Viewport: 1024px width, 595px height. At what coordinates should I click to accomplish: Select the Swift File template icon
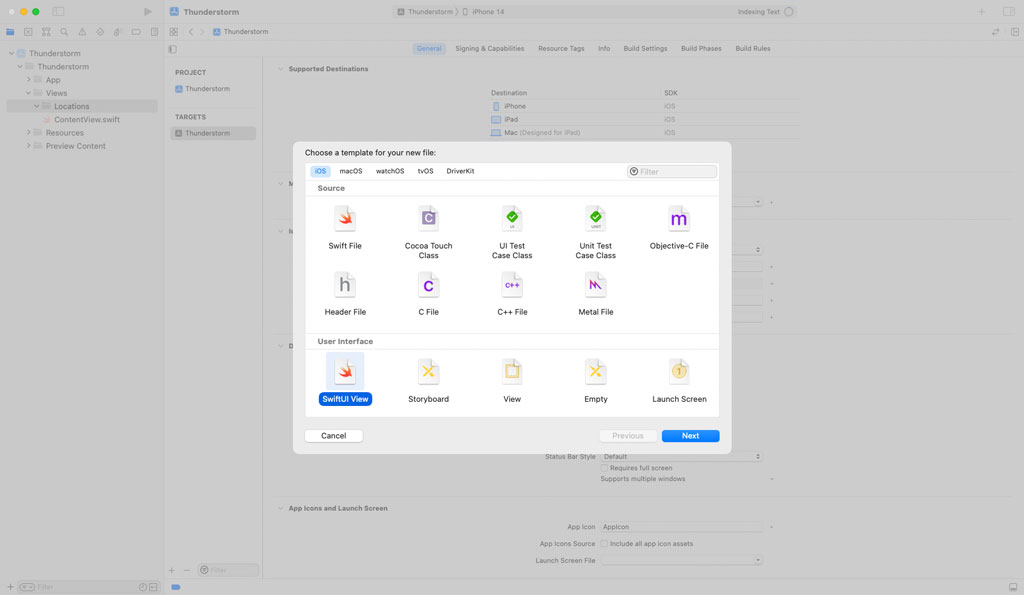coord(345,220)
